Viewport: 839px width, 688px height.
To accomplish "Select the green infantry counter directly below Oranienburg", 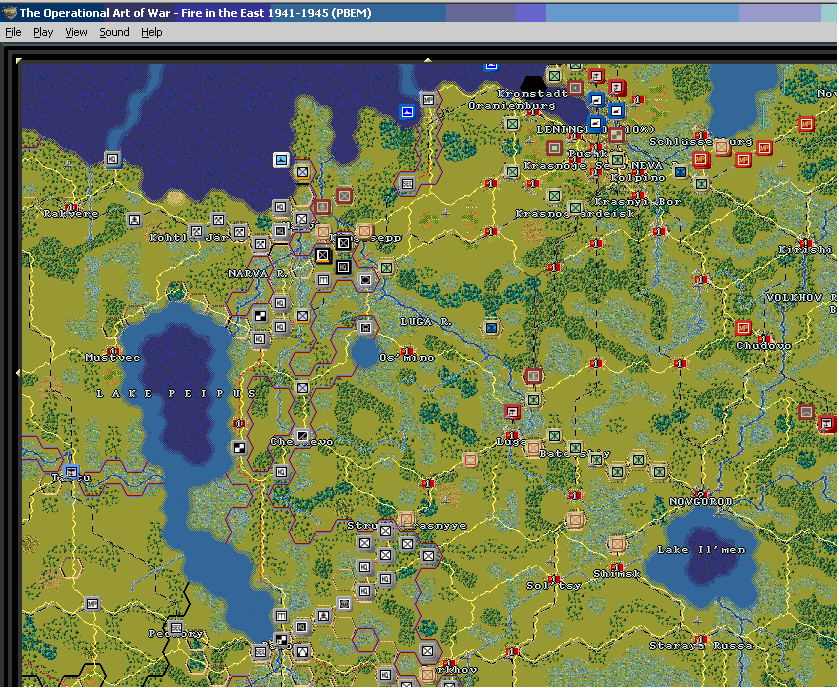I will coord(512,124).
